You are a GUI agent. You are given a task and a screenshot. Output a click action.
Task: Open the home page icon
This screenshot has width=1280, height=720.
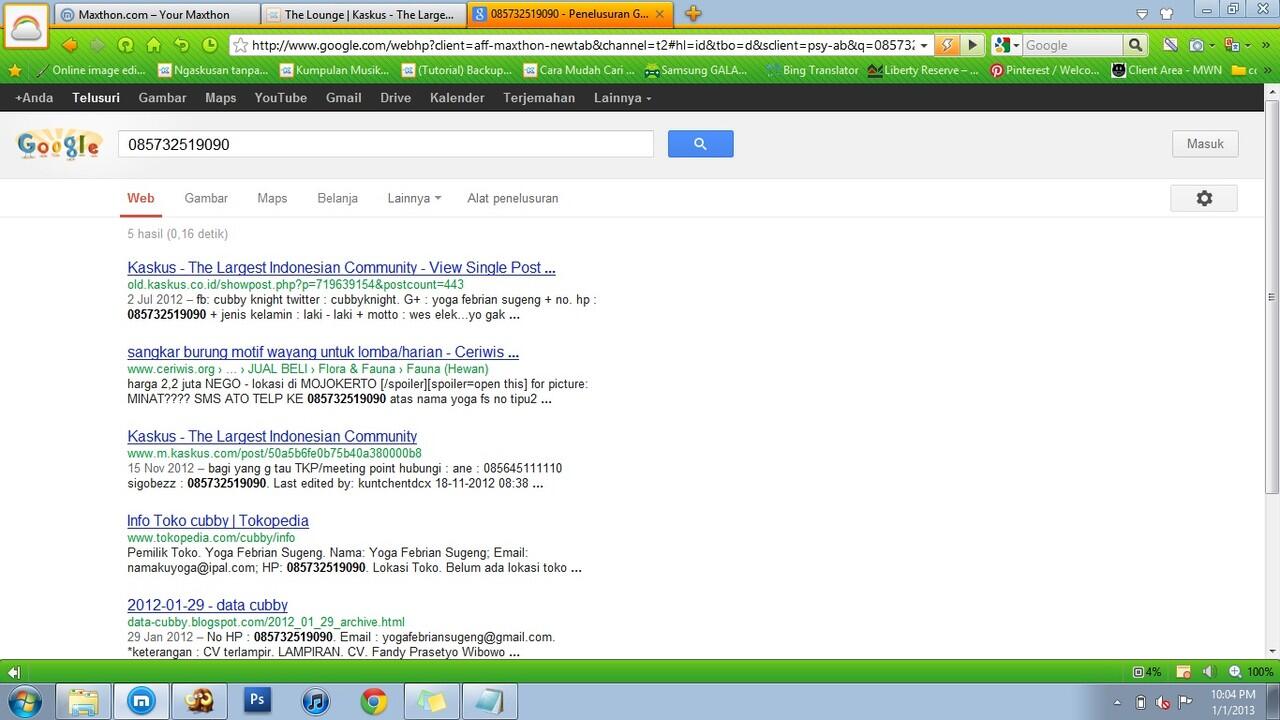[153, 45]
